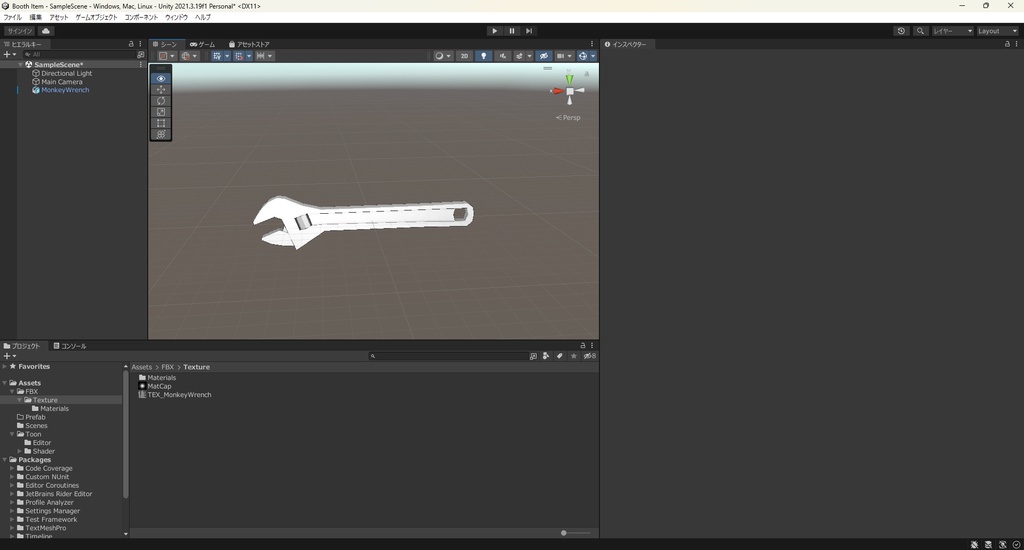
Task: Open Hierarchy panel three-dot options menu
Action: (x=140, y=44)
